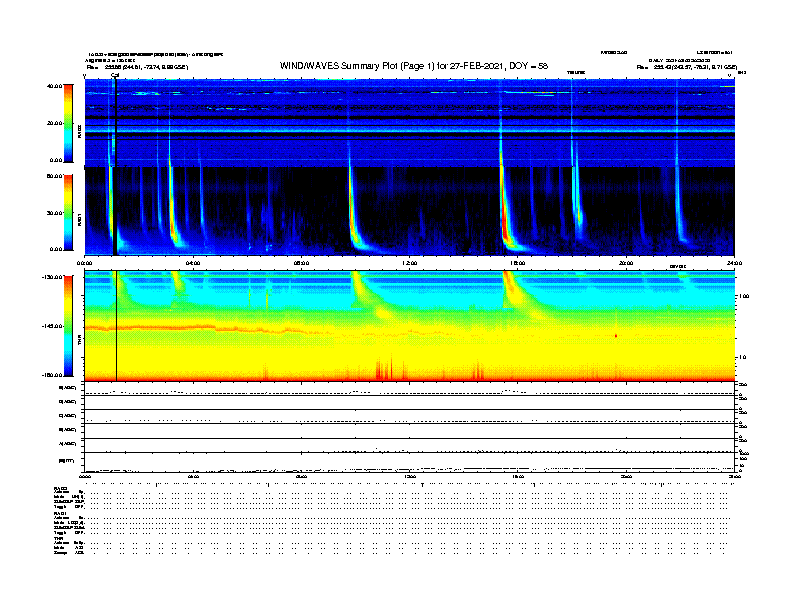Click the 16:00 tick label under RAD1 panel
792x612 pixels.
(518, 263)
